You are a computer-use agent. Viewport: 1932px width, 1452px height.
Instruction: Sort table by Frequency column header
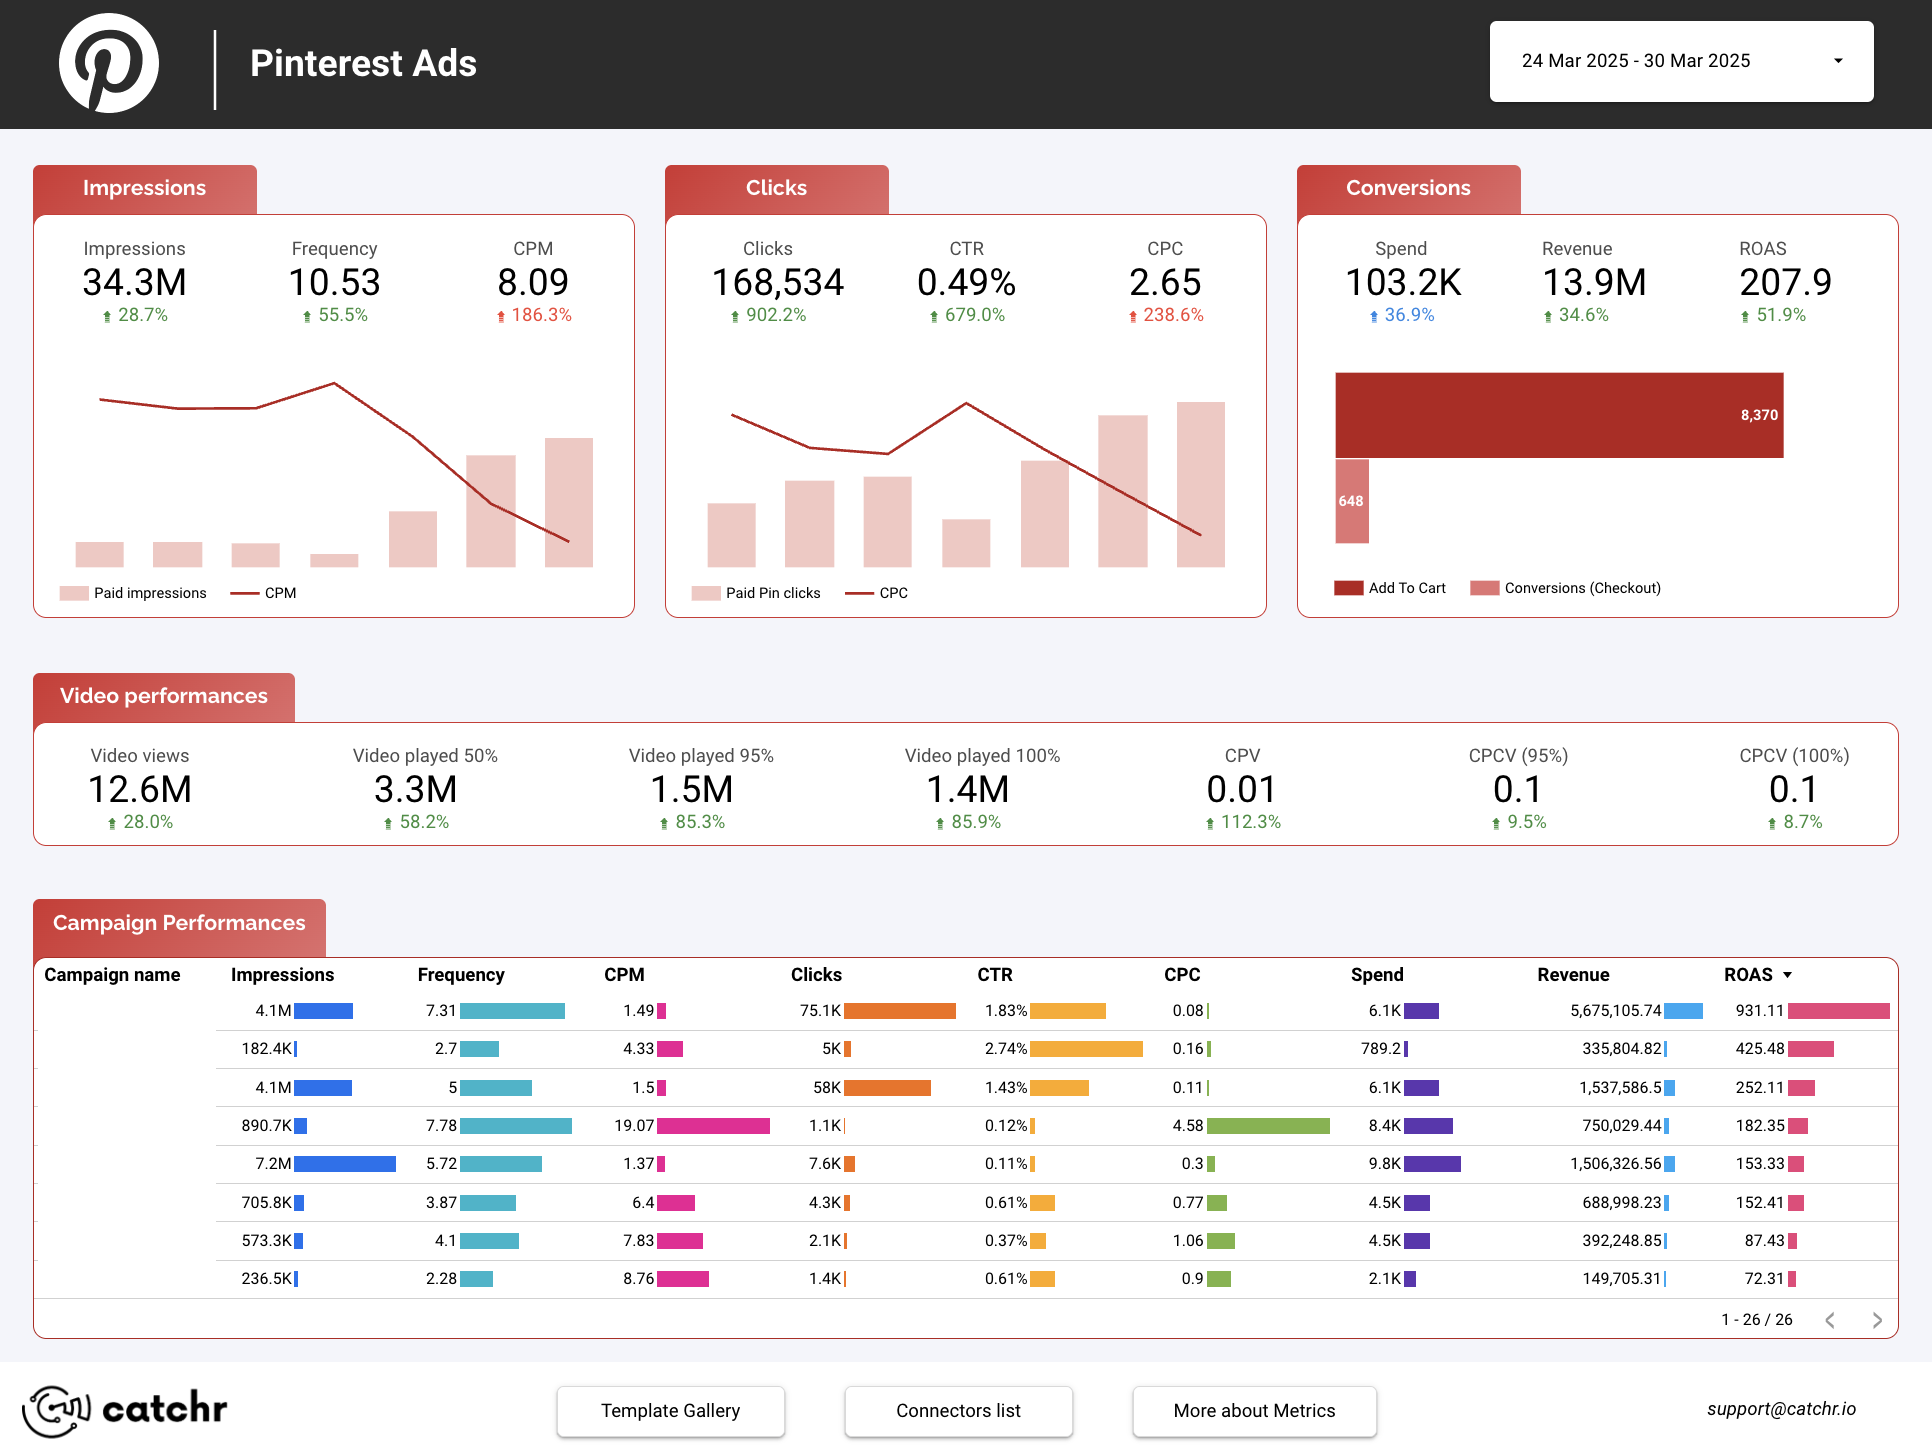pos(461,975)
